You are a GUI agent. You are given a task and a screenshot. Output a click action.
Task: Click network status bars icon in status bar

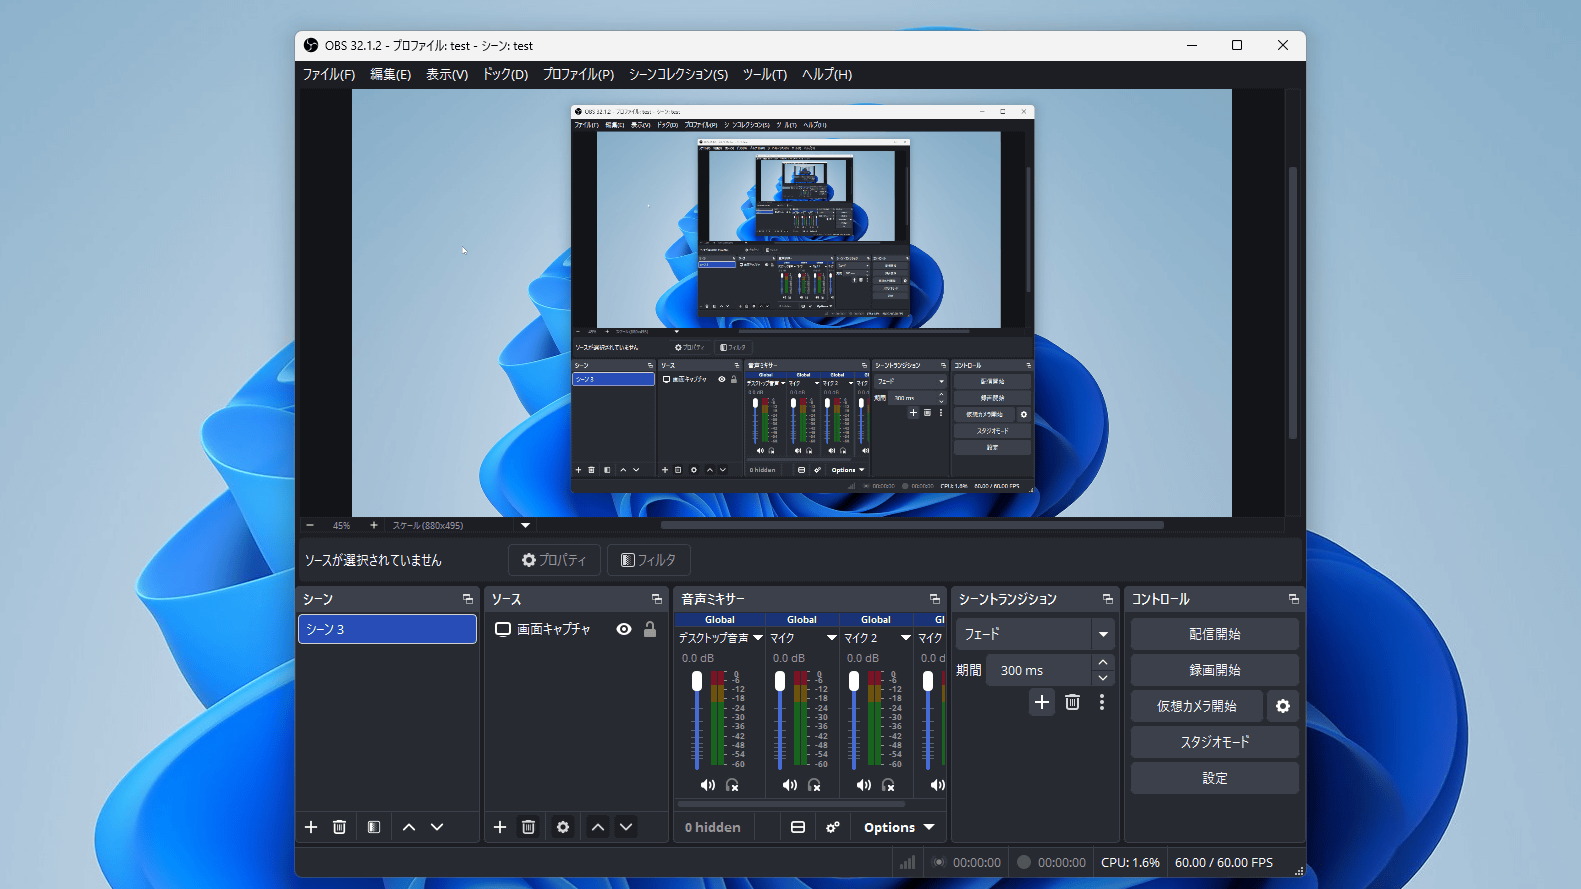[x=907, y=862]
